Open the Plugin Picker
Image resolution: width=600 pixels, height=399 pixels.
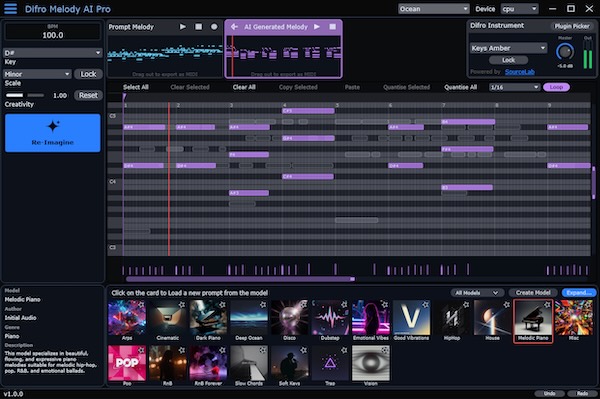click(x=572, y=26)
